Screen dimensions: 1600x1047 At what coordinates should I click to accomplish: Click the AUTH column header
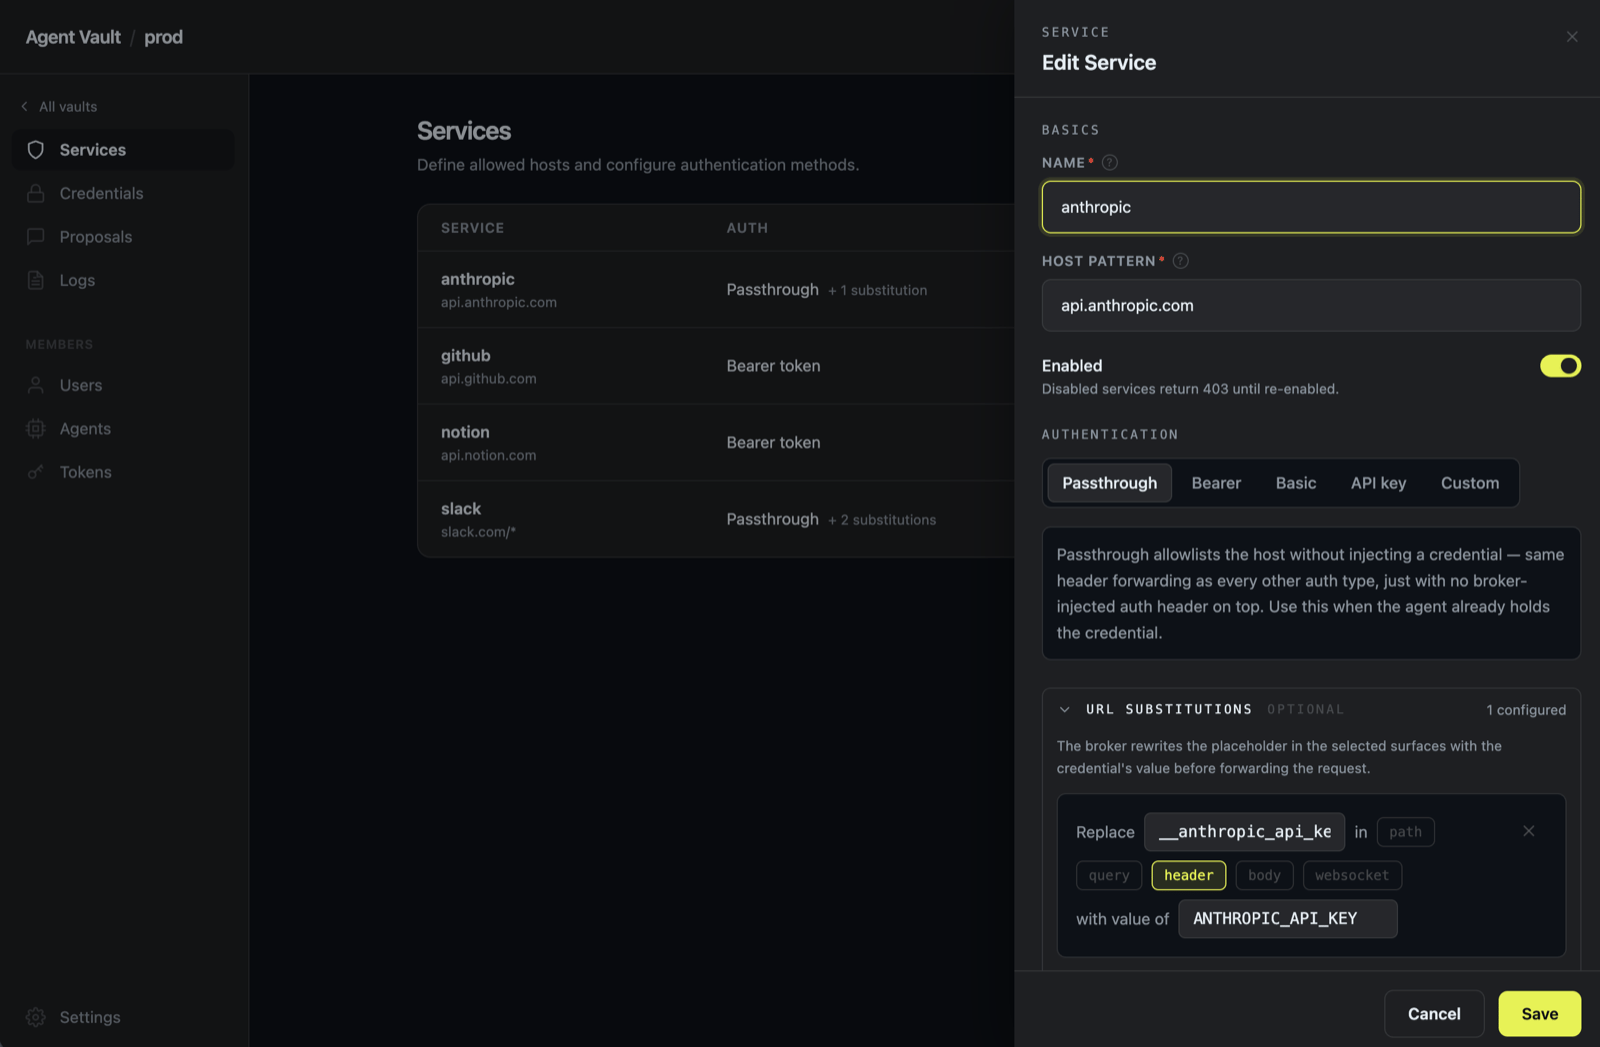point(747,228)
